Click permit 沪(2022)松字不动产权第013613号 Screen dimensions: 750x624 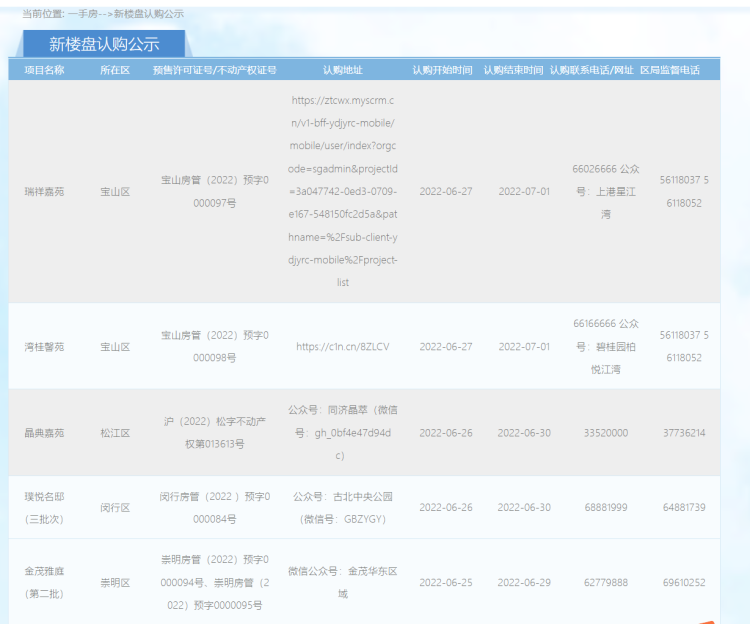click(x=215, y=433)
